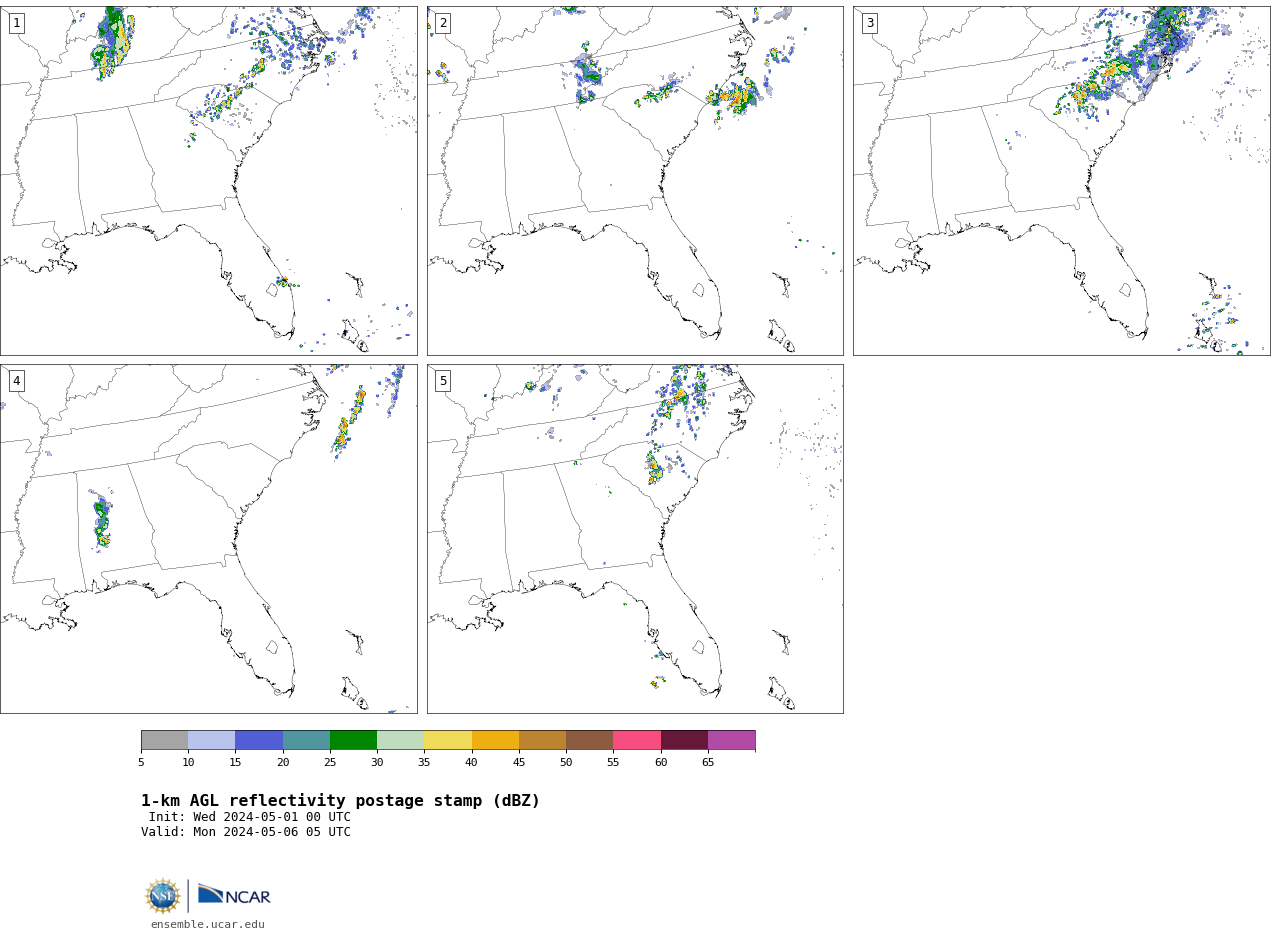Image resolution: width=1280 pixels, height=936 pixels.
Task: Click the yellow 35-40 dBZ swatch
Action: click(448, 740)
